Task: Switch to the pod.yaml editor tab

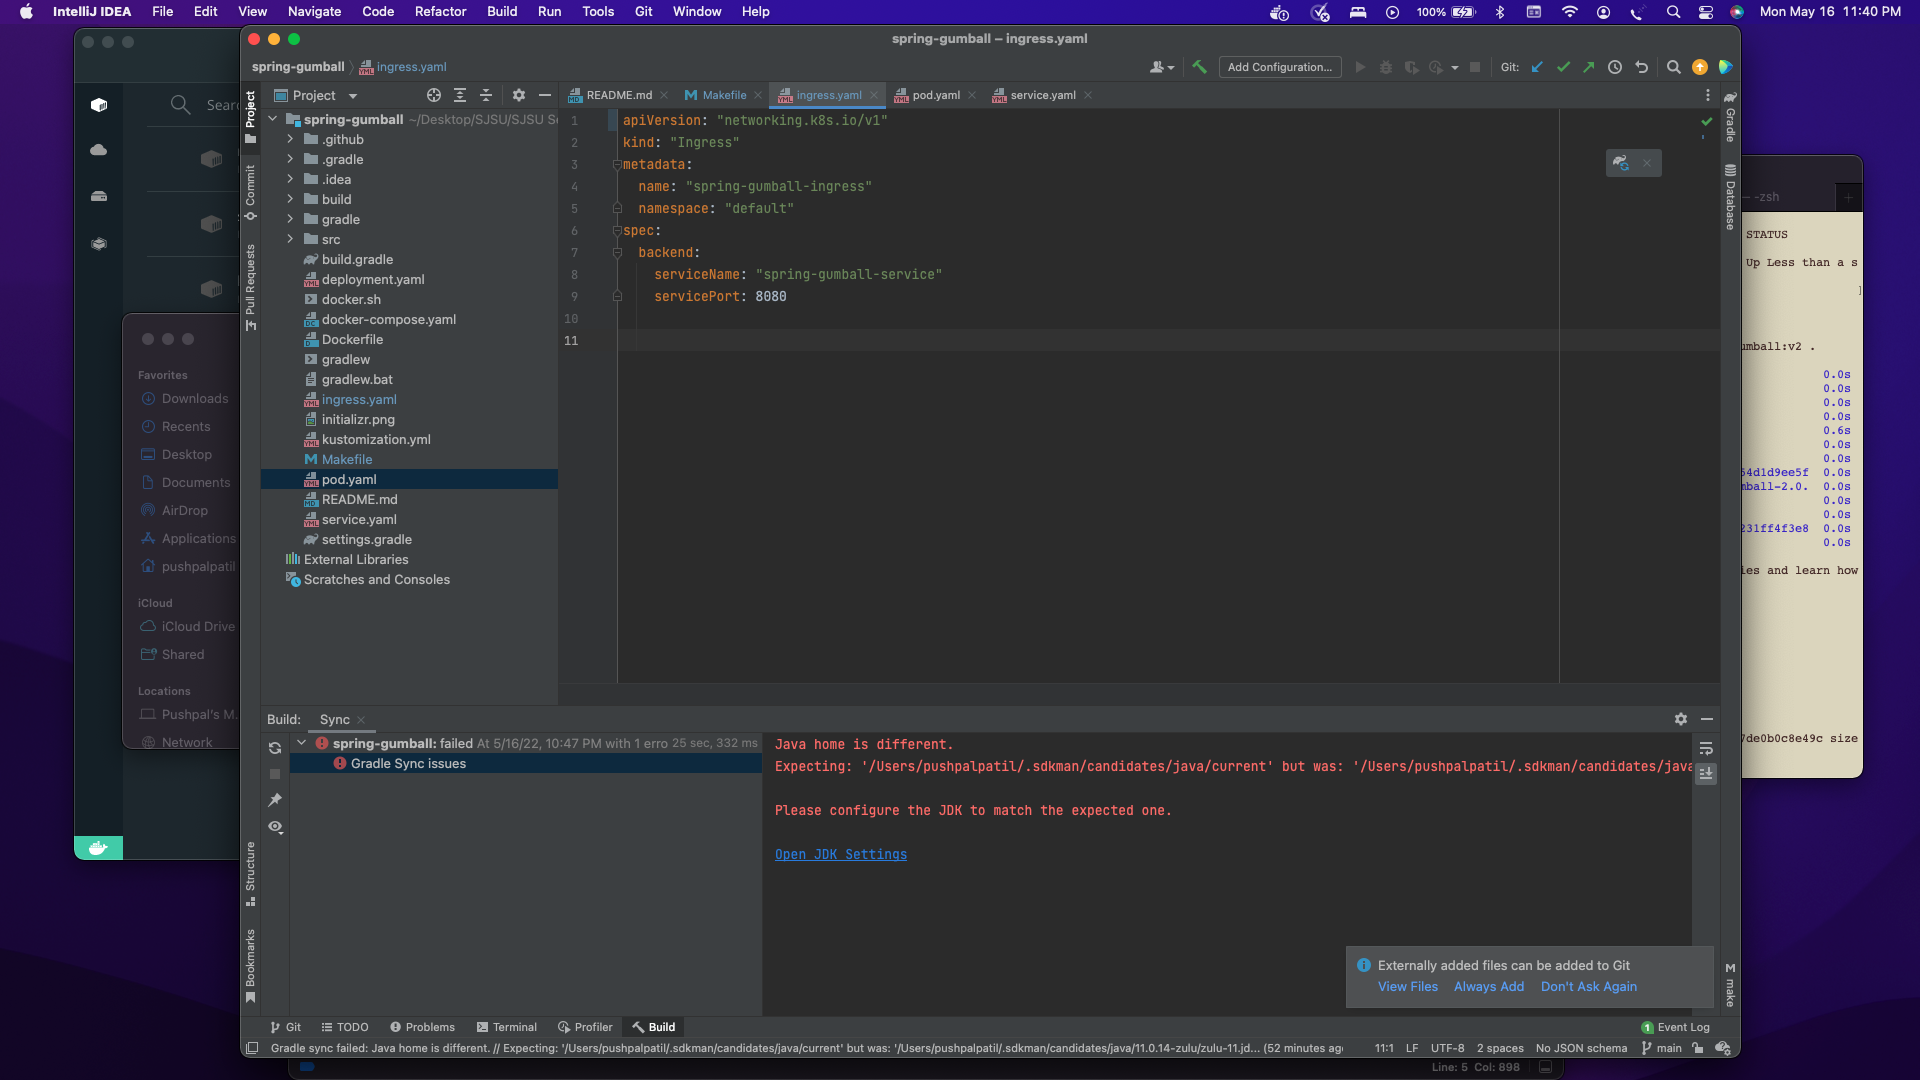Action: pos(935,95)
